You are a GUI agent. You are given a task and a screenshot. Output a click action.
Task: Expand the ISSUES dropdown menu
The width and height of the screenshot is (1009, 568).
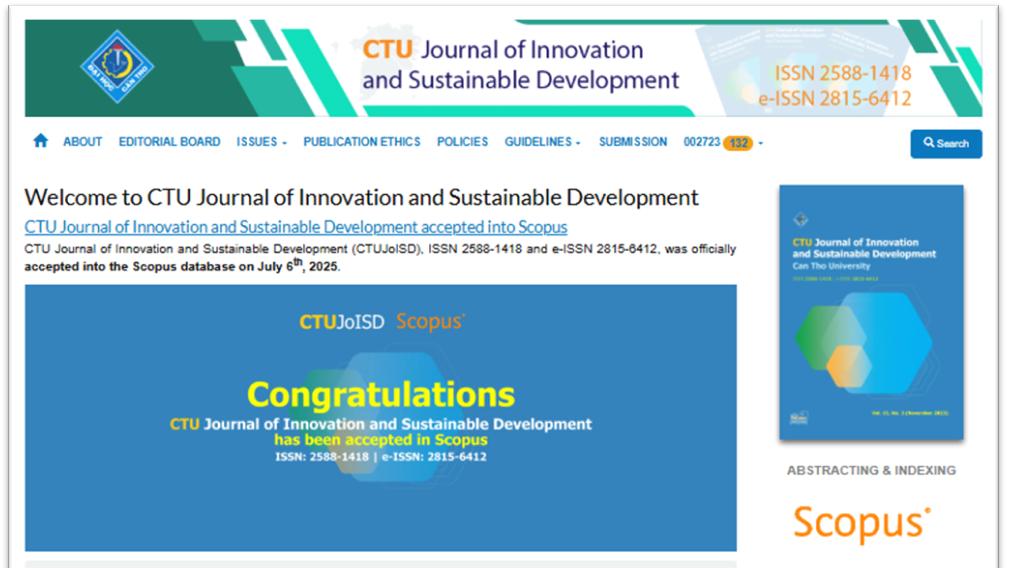click(x=261, y=142)
